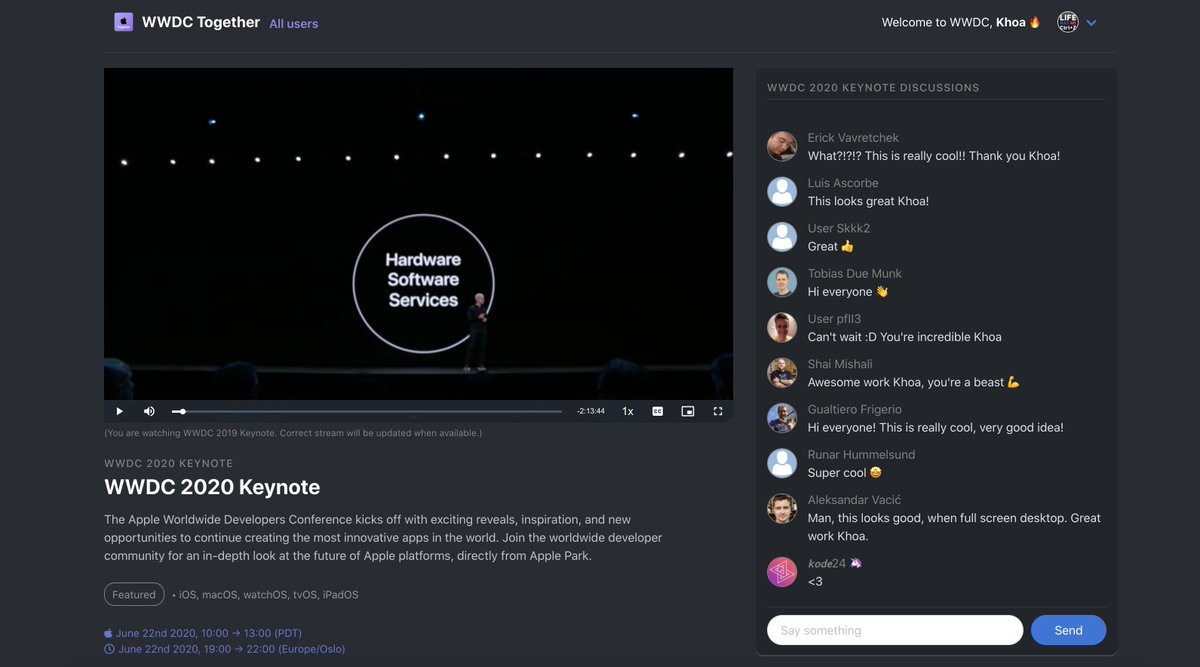
Task: Mute the video volume
Action: pos(149,411)
